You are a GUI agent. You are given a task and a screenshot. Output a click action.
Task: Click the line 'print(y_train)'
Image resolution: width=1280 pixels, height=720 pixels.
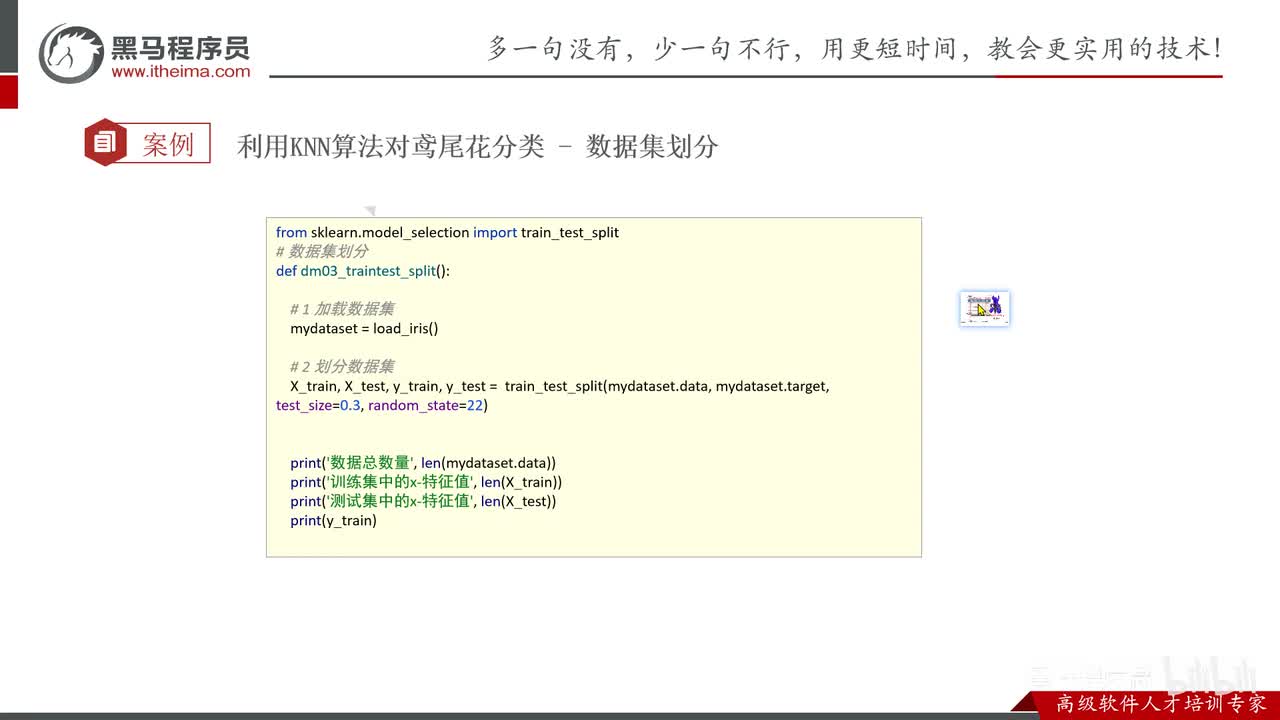[334, 520]
